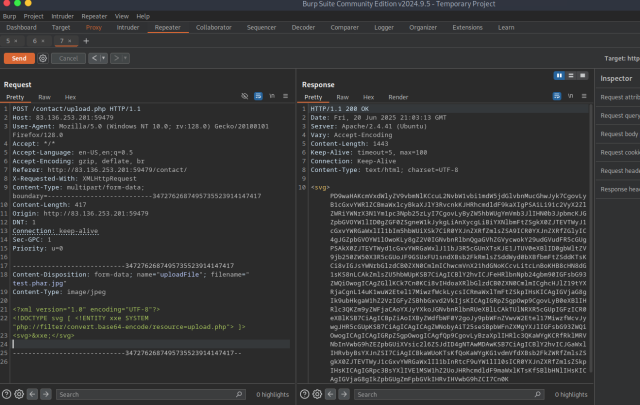Viewport: 640px width, 405px height.
Task: Open the Burp menu
Action: click(x=9, y=16)
